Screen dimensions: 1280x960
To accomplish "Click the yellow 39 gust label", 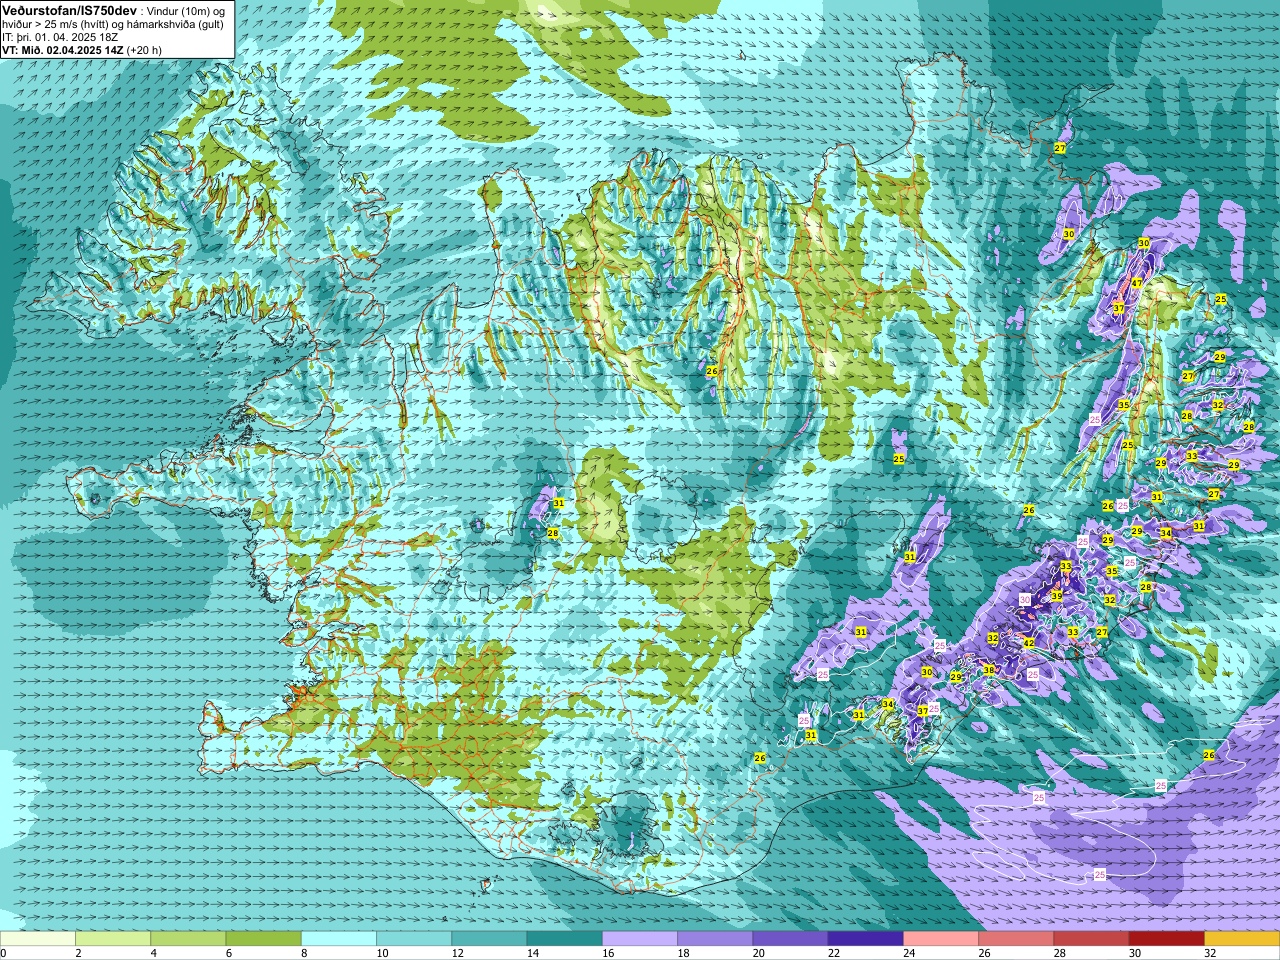I will tap(1057, 595).
